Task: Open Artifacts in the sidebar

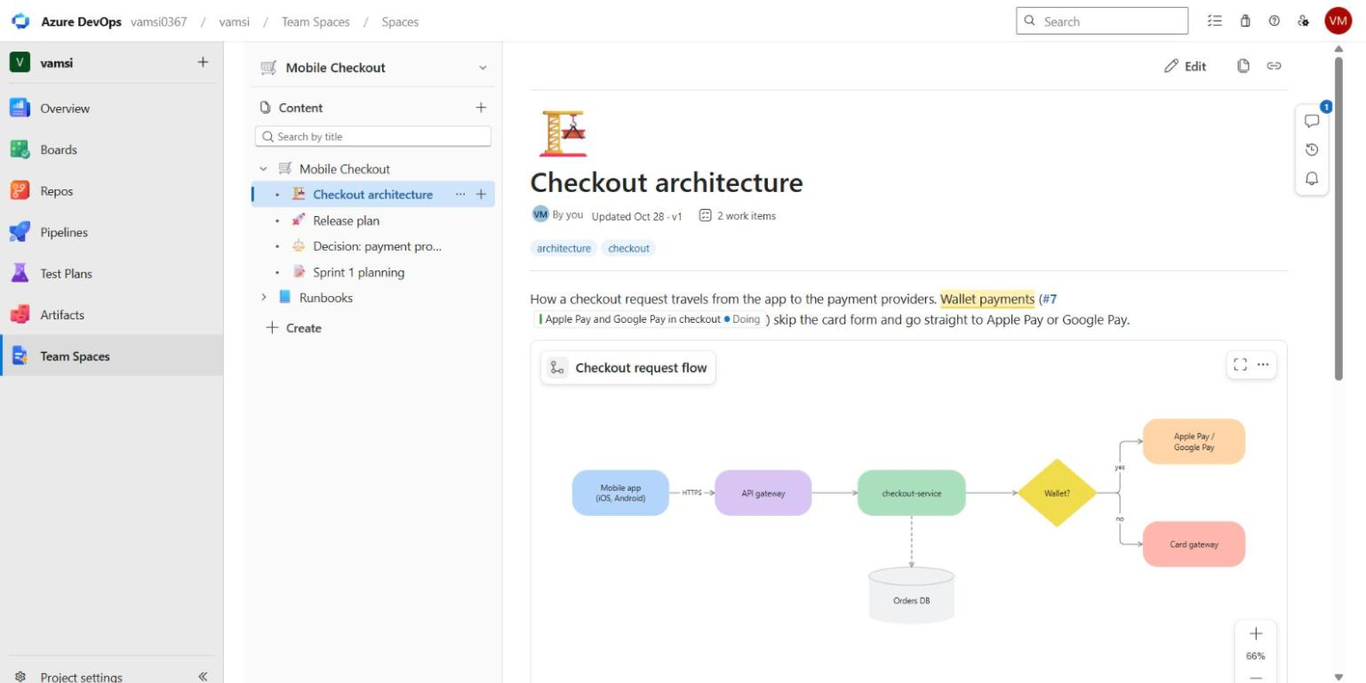Action: [111, 314]
